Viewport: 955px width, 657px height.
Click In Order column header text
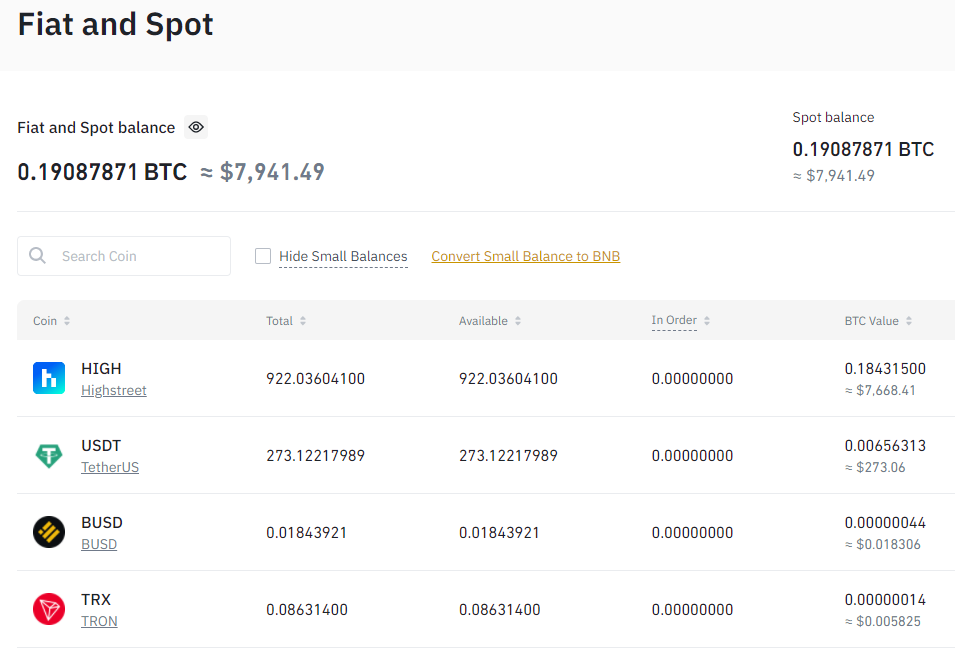pyautogui.click(x=674, y=320)
